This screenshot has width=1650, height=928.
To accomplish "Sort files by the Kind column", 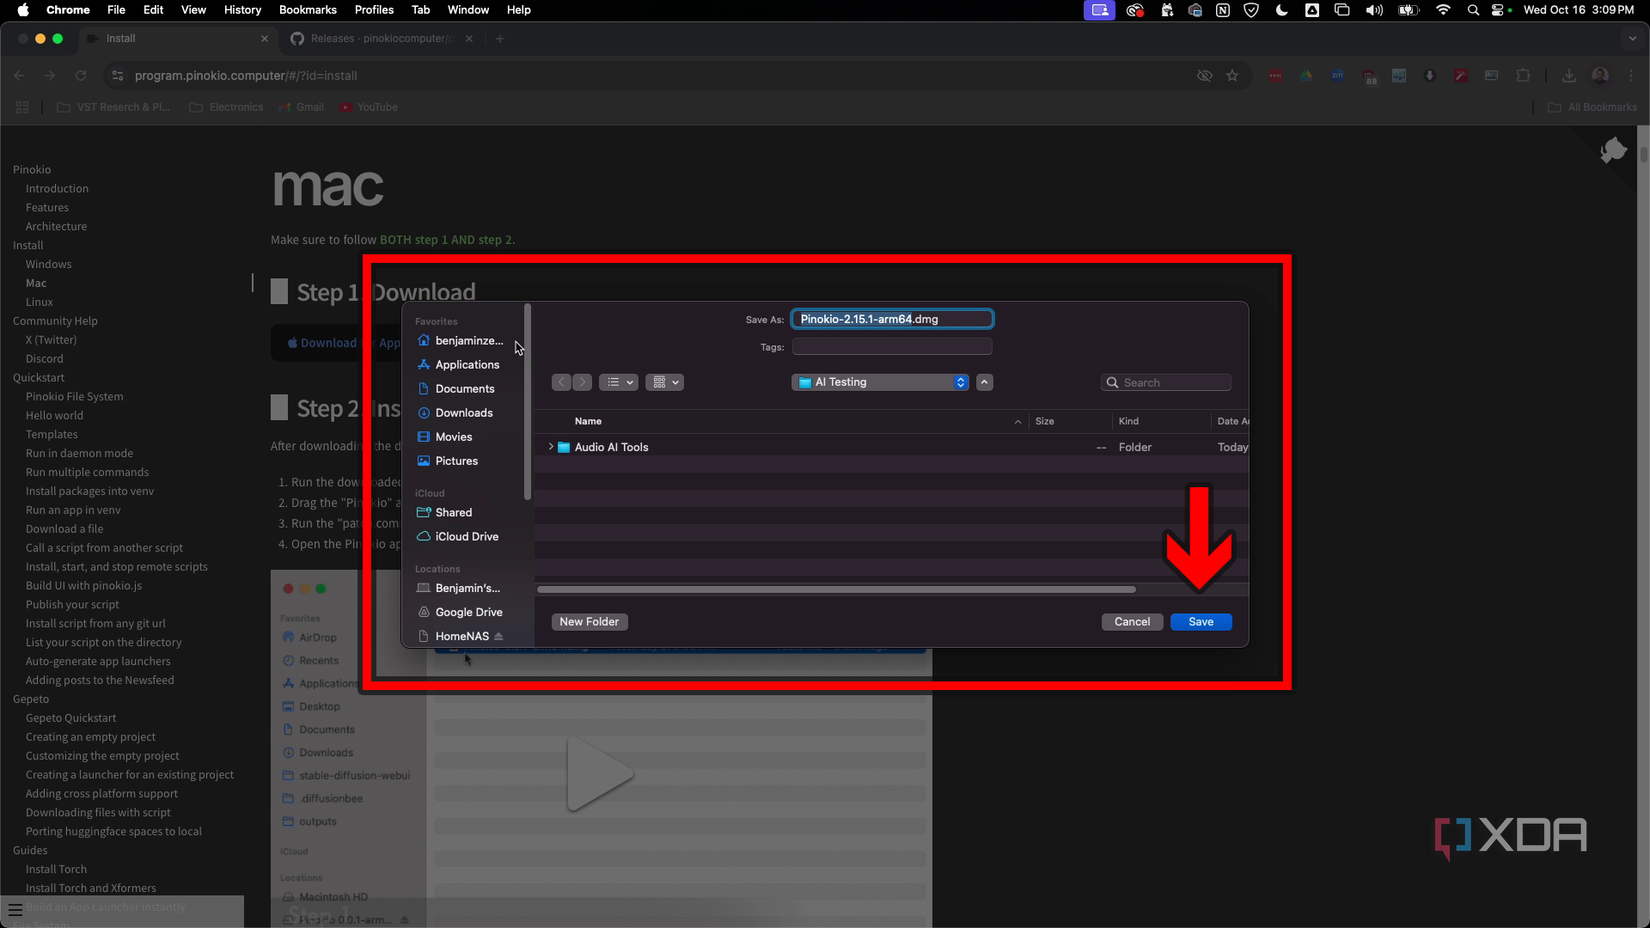I will pos(1129,421).
